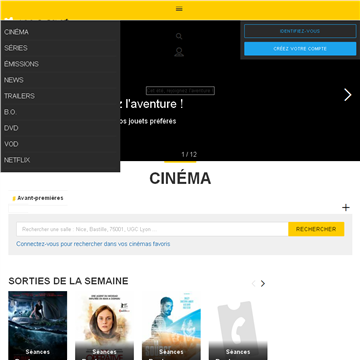Click the RECHERCHER button
The image size is (360, 360).
point(316,229)
